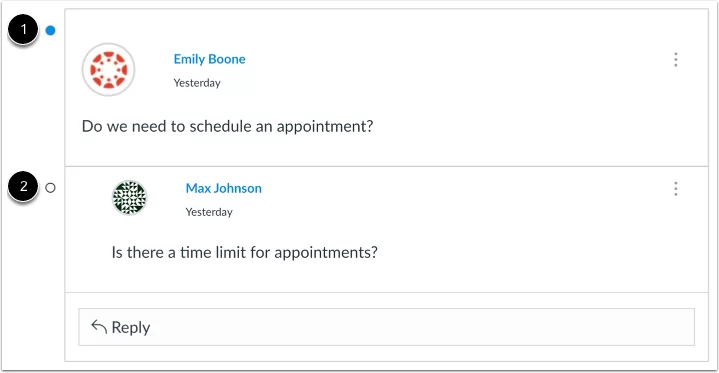Open the three-dot options menu on Max's reply
The image size is (719, 373).
(x=675, y=189)
